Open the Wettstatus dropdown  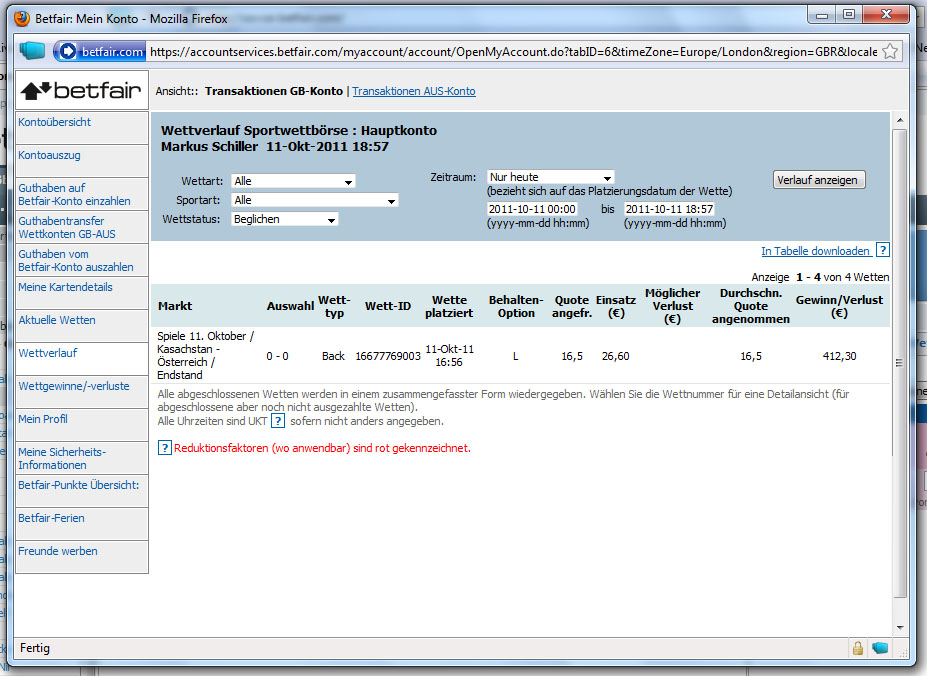pyautogui.click(x=285, y=219)
